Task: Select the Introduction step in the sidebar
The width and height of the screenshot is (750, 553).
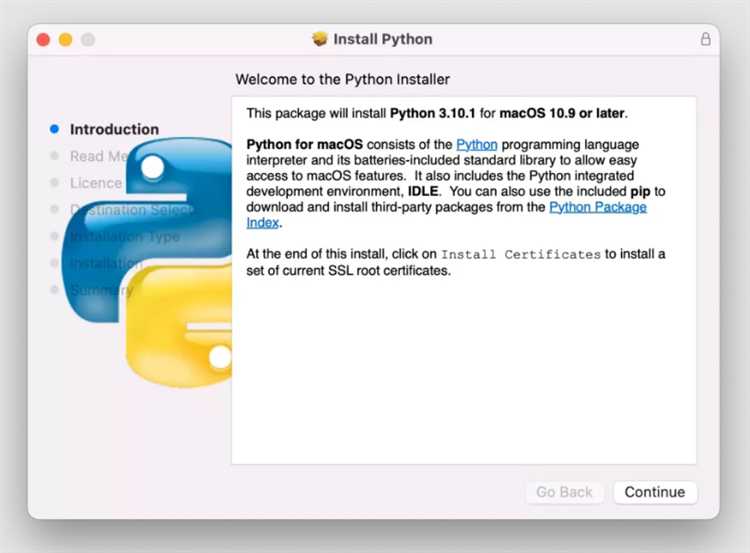Action: [114, 129]
